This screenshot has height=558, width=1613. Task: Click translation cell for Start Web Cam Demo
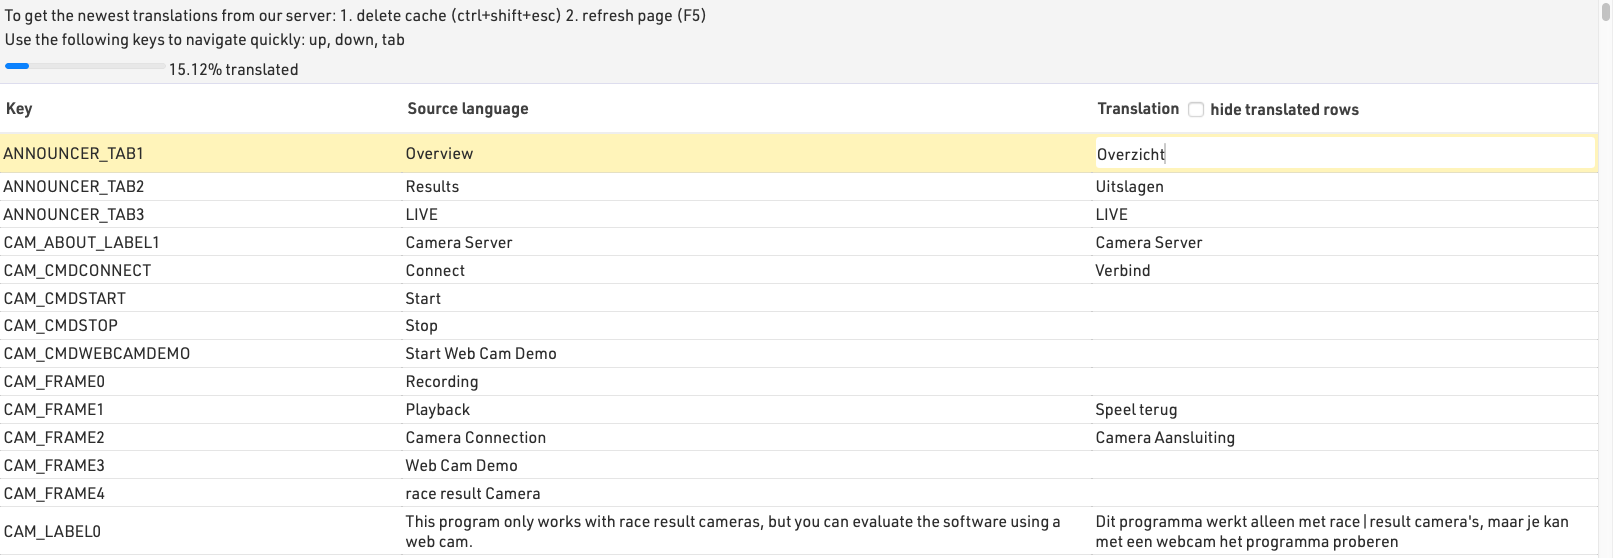click(1343, 354)
